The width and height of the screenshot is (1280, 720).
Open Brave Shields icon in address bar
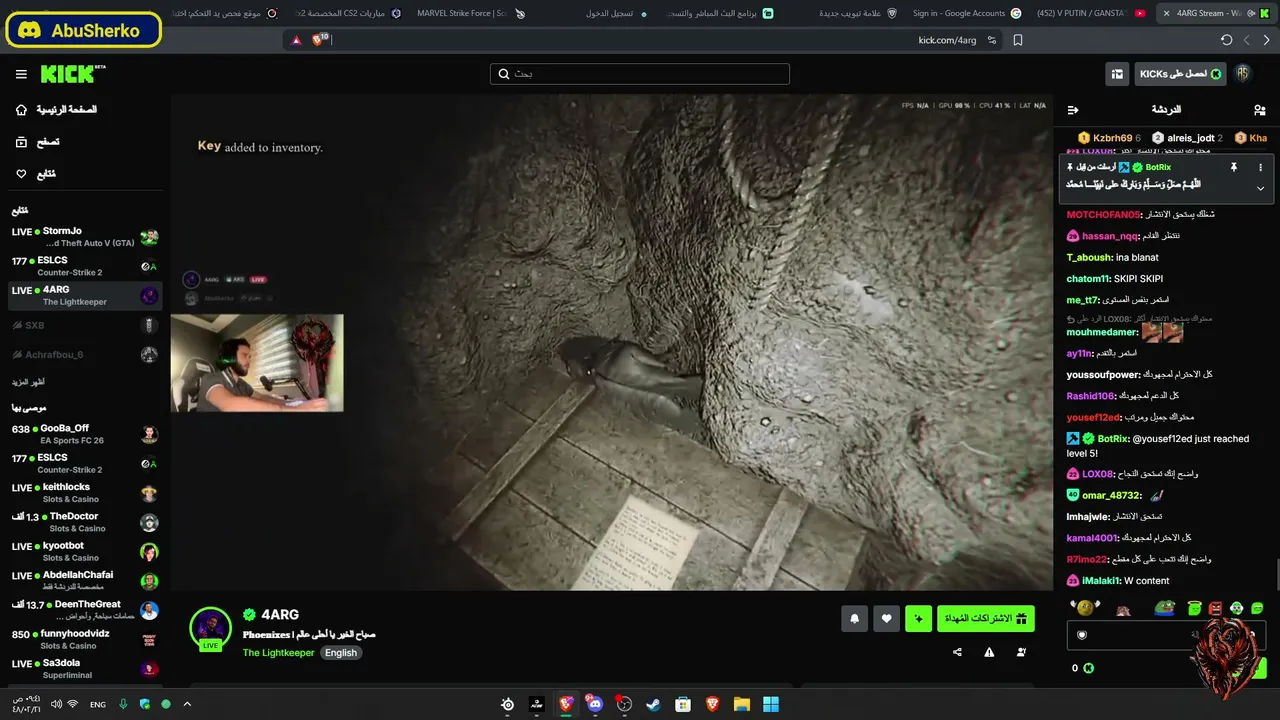click(319, 40)
